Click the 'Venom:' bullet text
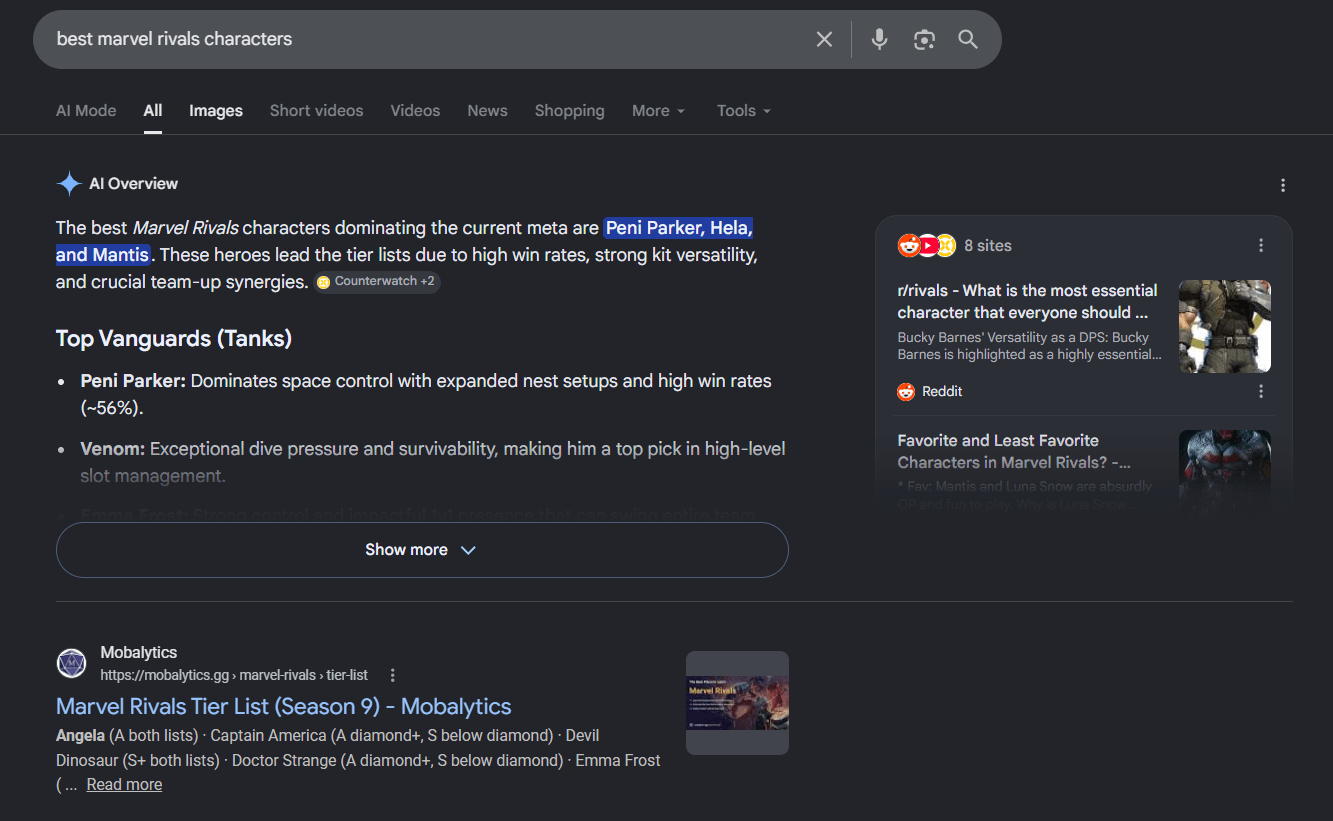 tap(113, 449)
